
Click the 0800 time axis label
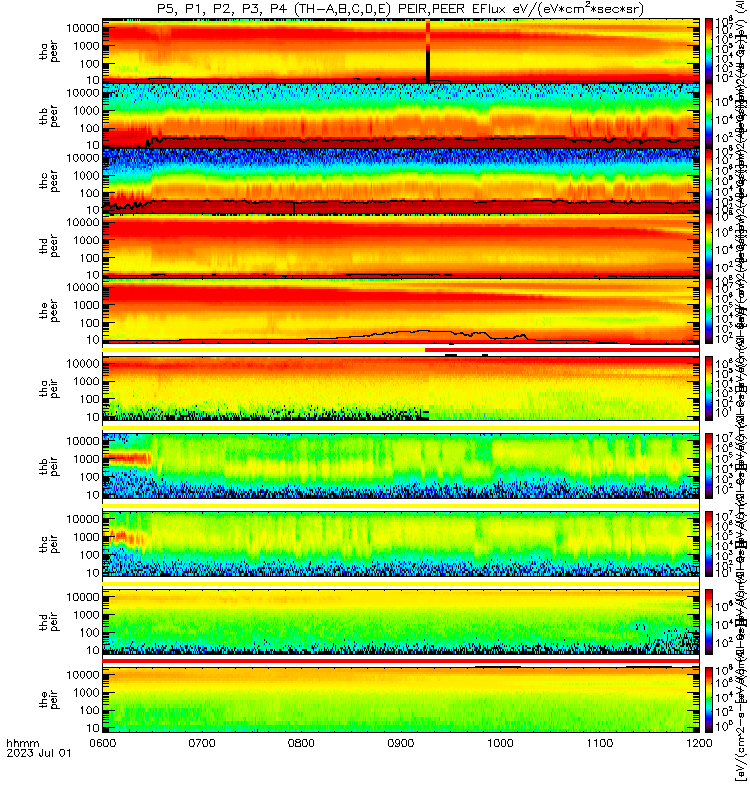[x=302, y=743]
